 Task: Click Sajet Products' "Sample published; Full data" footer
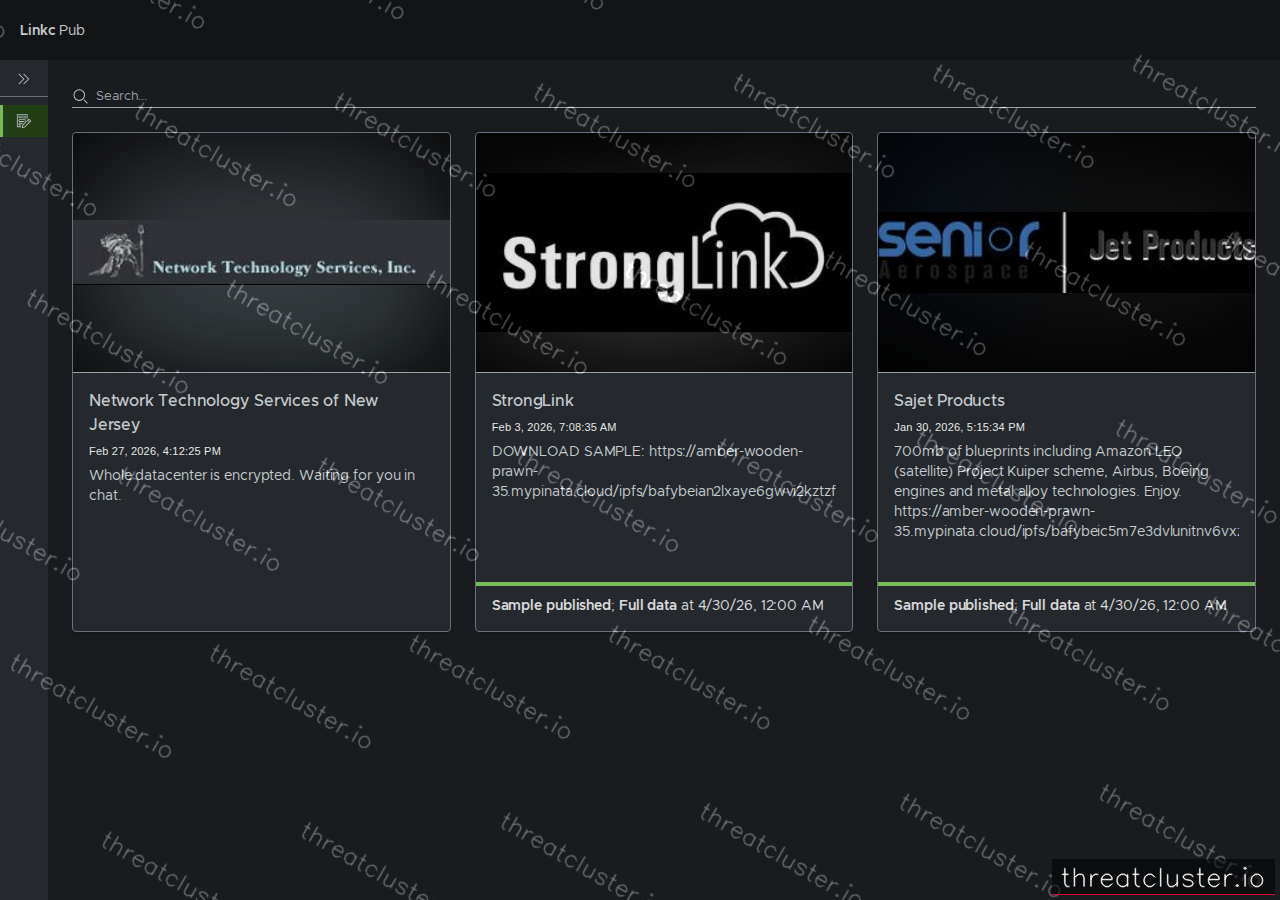pyautogui.click(x=1060, y=605)
